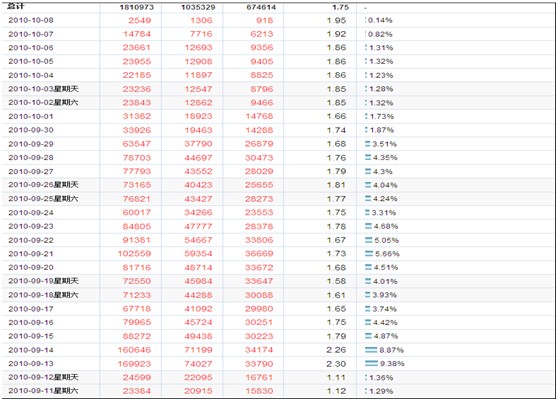Open the 160646 value for 2010-09-14
558x401 pixels.
[134, 350]
